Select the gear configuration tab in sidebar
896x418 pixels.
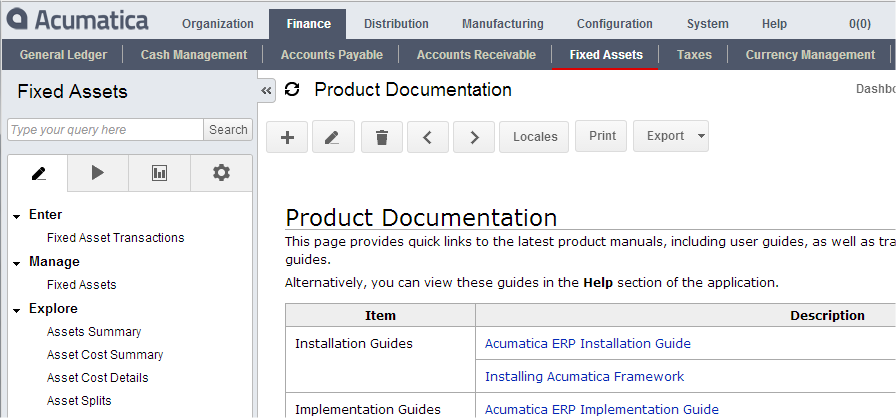[x=221, y=173]
